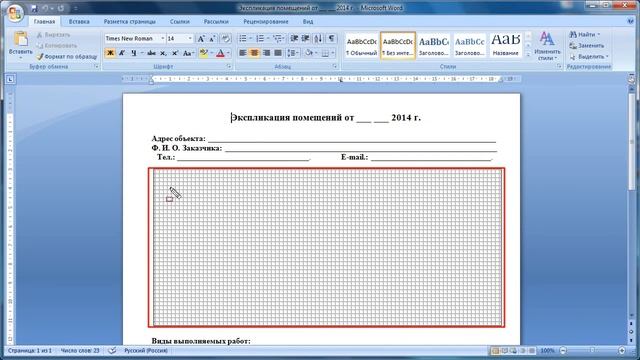Apply the Обычный style
The width and height of the screenshot is (640, 360).
pos(362,46)
